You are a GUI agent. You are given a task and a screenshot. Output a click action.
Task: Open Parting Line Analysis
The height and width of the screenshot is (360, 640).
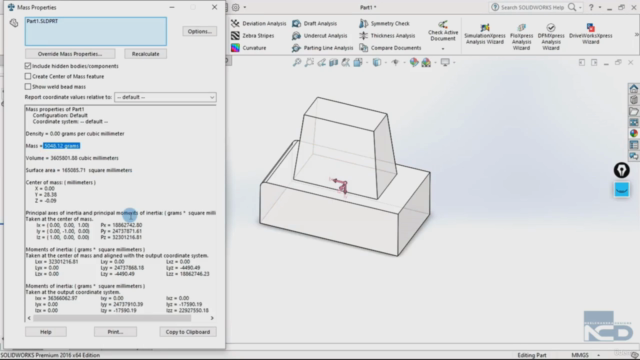322,48
